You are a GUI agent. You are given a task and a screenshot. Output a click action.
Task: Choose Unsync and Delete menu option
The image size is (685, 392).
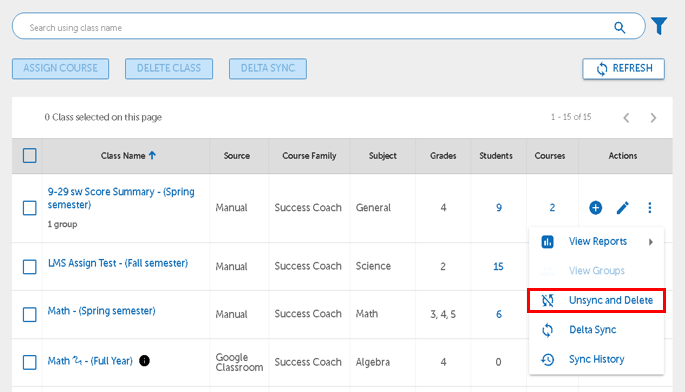[611, 300]
